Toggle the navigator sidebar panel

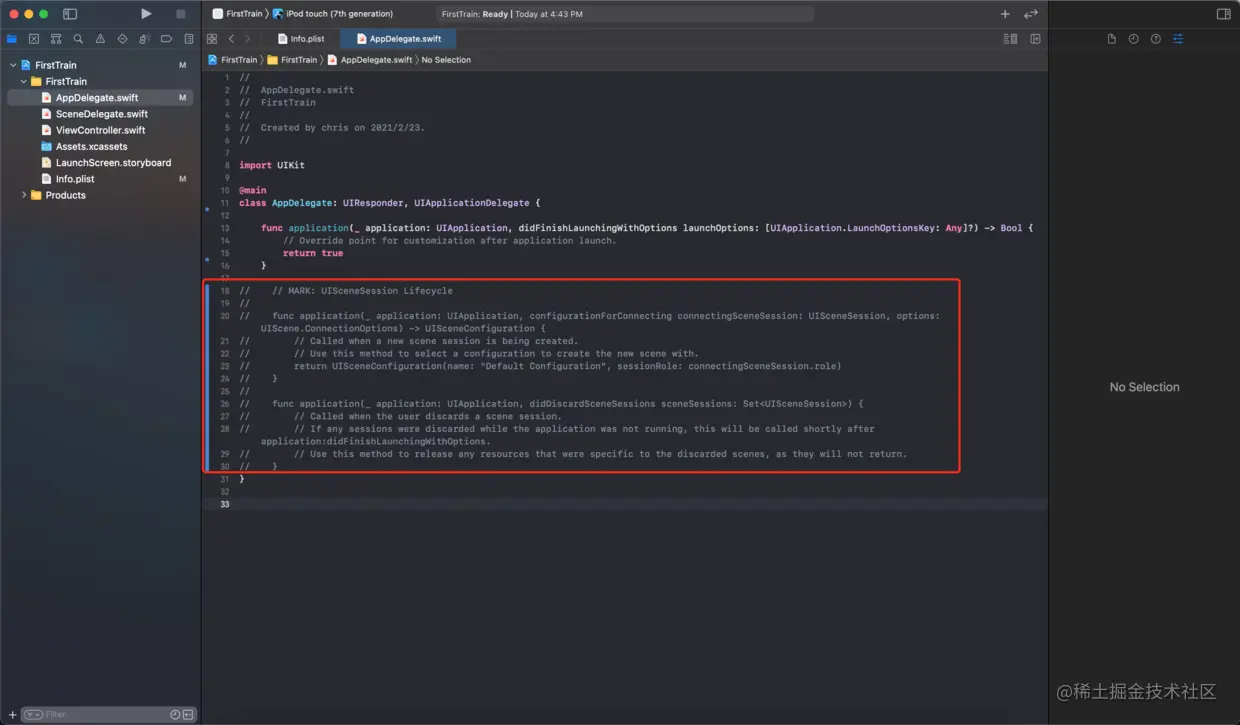70,14
